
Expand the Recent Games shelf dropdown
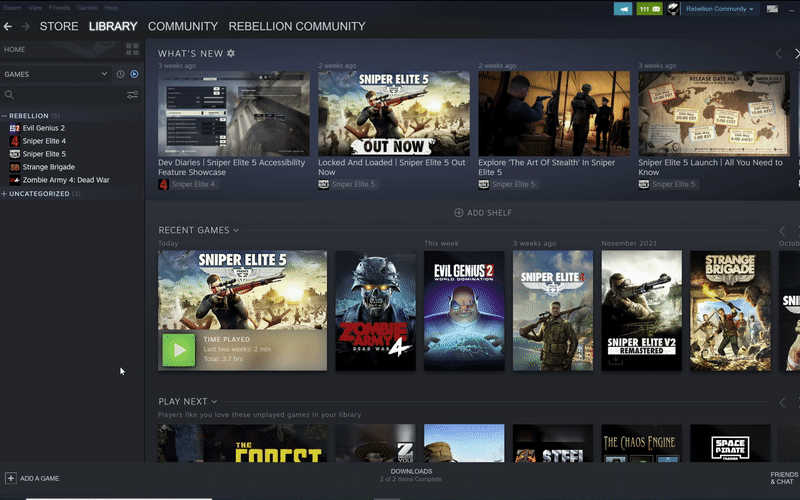[x=236, y=231]
